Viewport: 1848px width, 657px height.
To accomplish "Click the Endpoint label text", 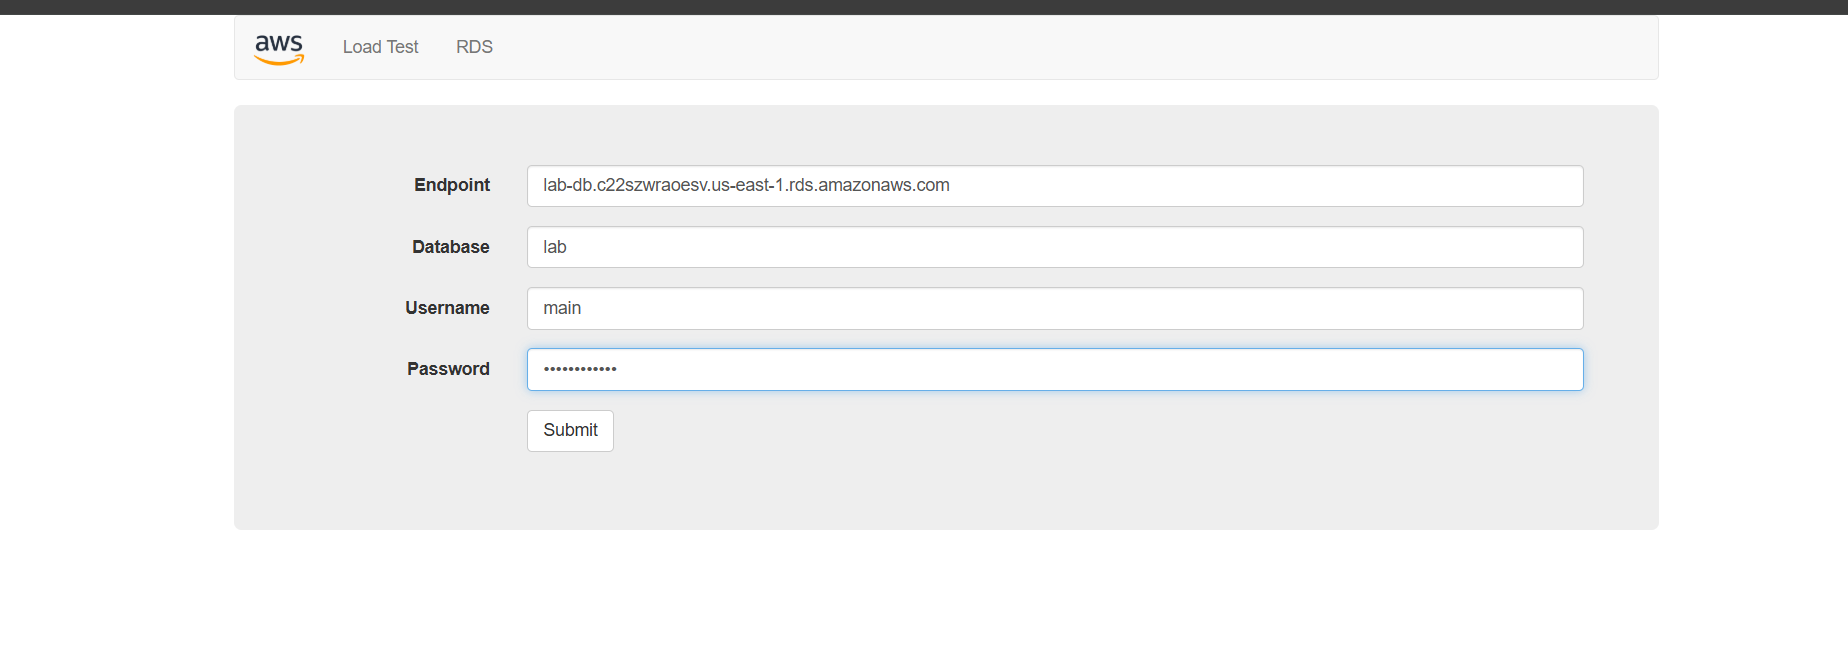I will click(451, 185).
